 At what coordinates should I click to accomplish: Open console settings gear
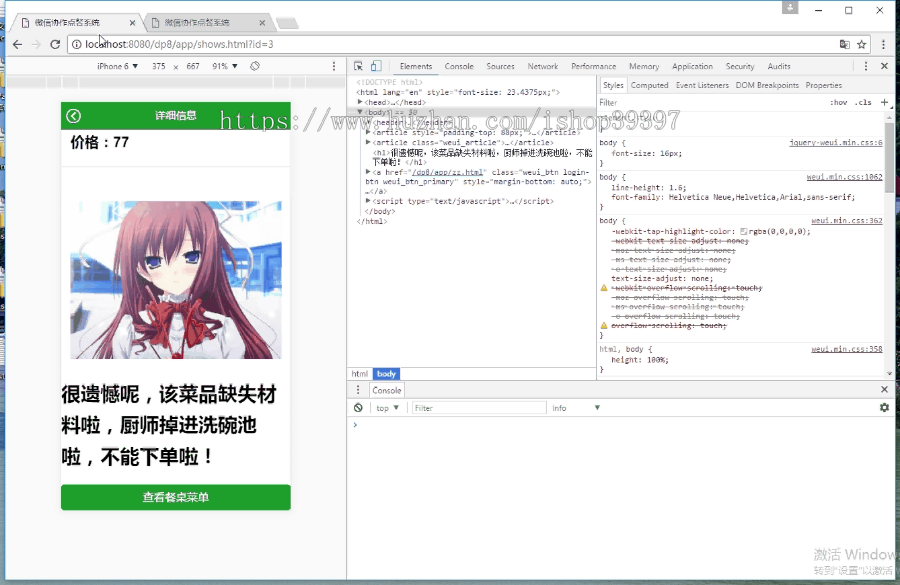pos(885,407)
